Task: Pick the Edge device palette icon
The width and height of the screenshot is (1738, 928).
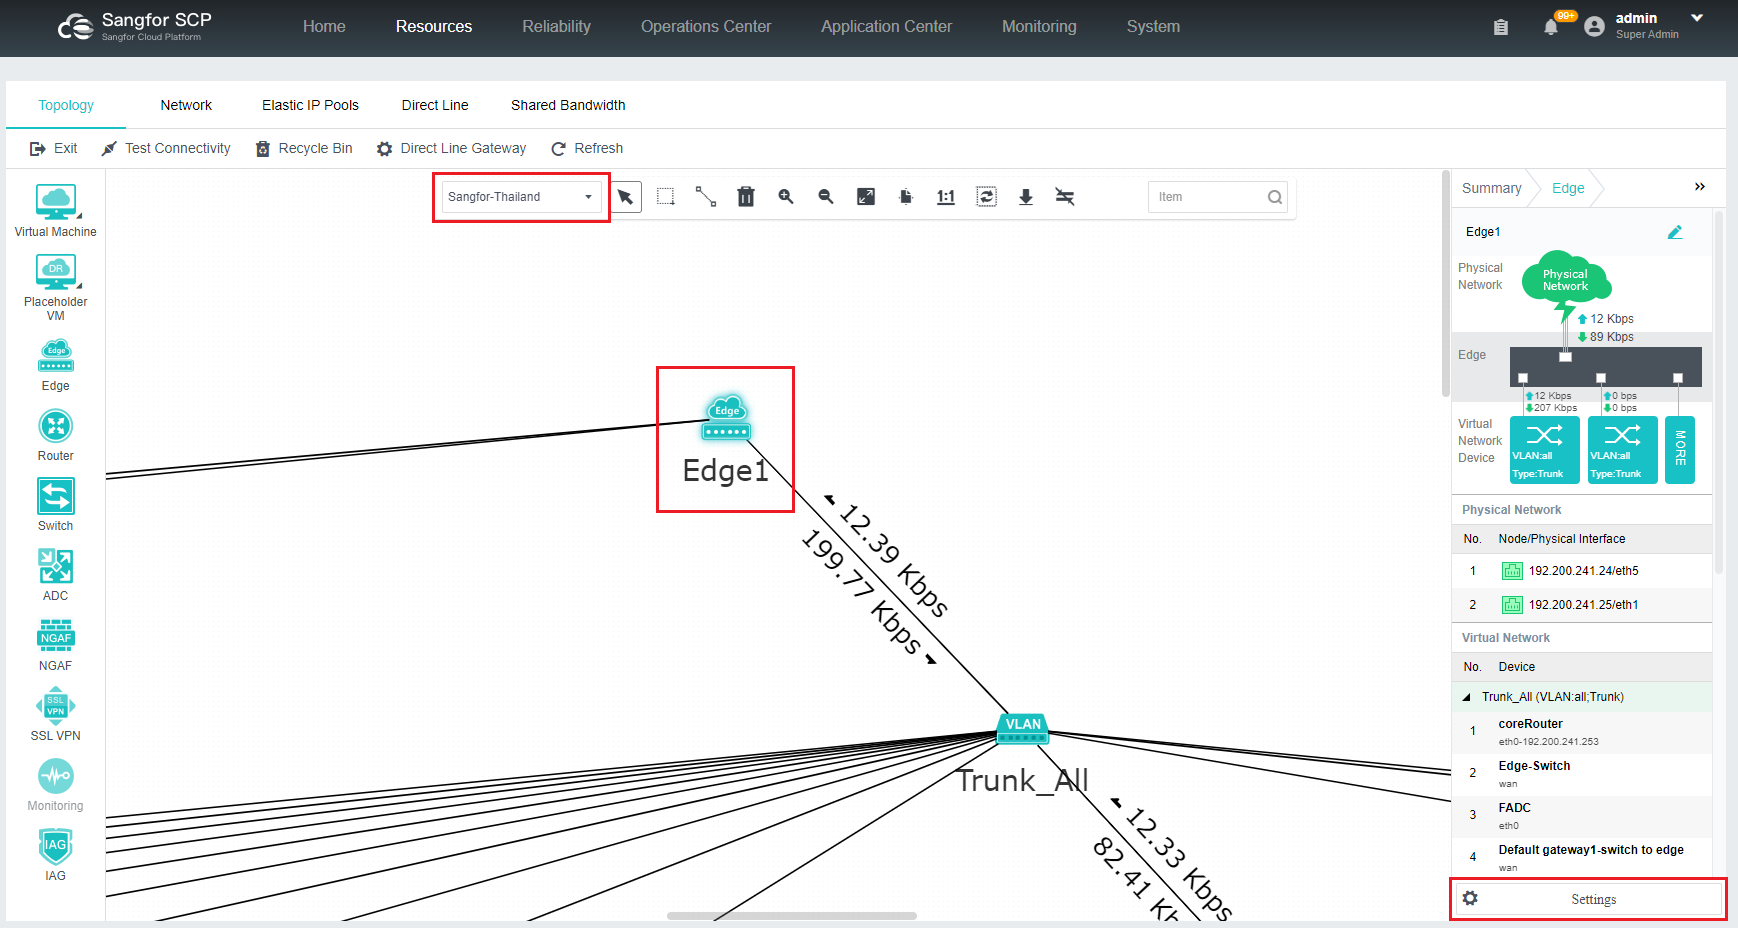Action: point(56,356)
